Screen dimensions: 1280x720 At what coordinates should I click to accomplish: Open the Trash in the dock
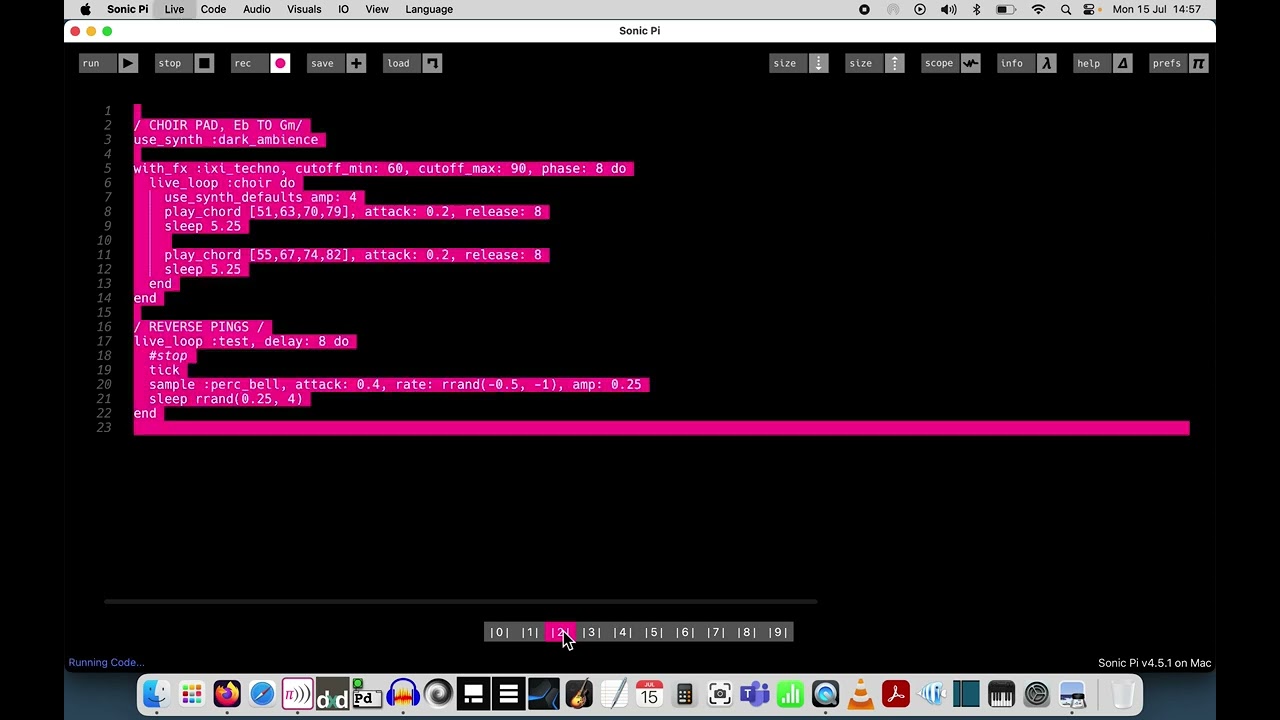(1123, 693)
